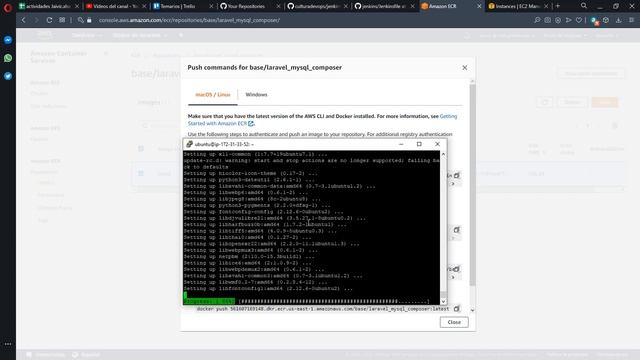640x360 pixels.
Task: Open the AWS Services dropdown in background
Action: [87, 36]
